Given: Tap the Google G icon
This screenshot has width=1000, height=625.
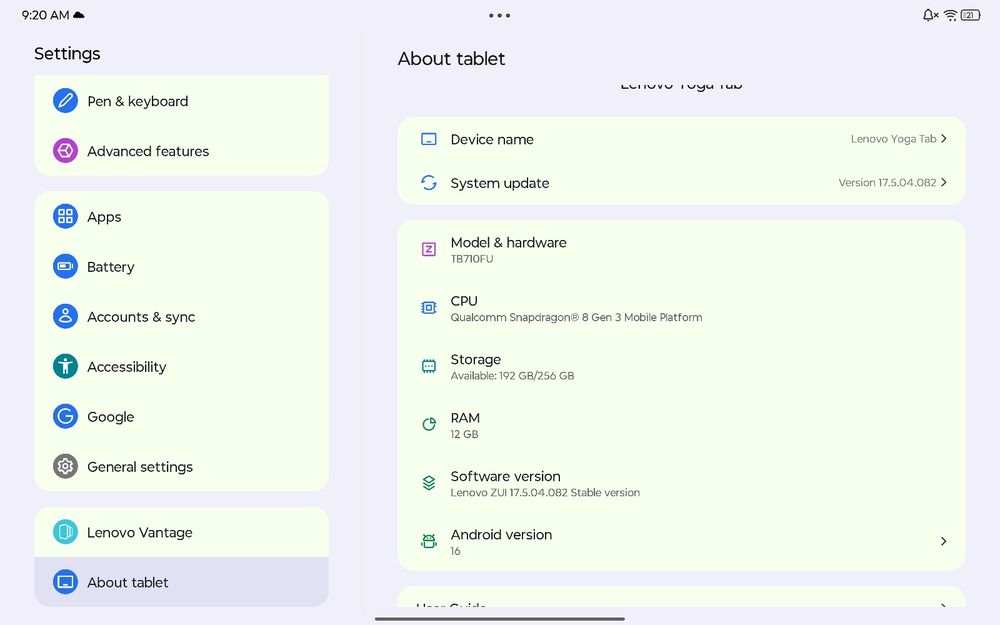Looking at the screenshot, I should pyautogui.click(x=65, y=416).
